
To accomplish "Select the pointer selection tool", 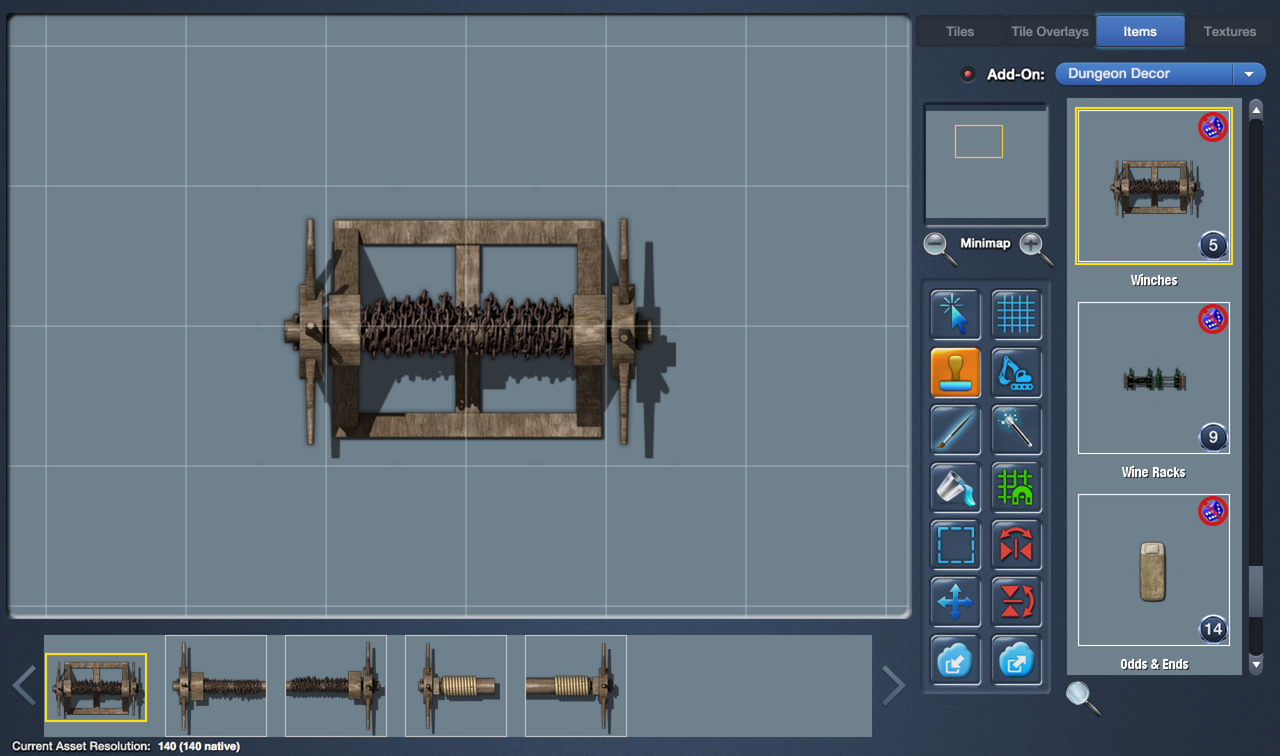I will (x=955, y=315).
